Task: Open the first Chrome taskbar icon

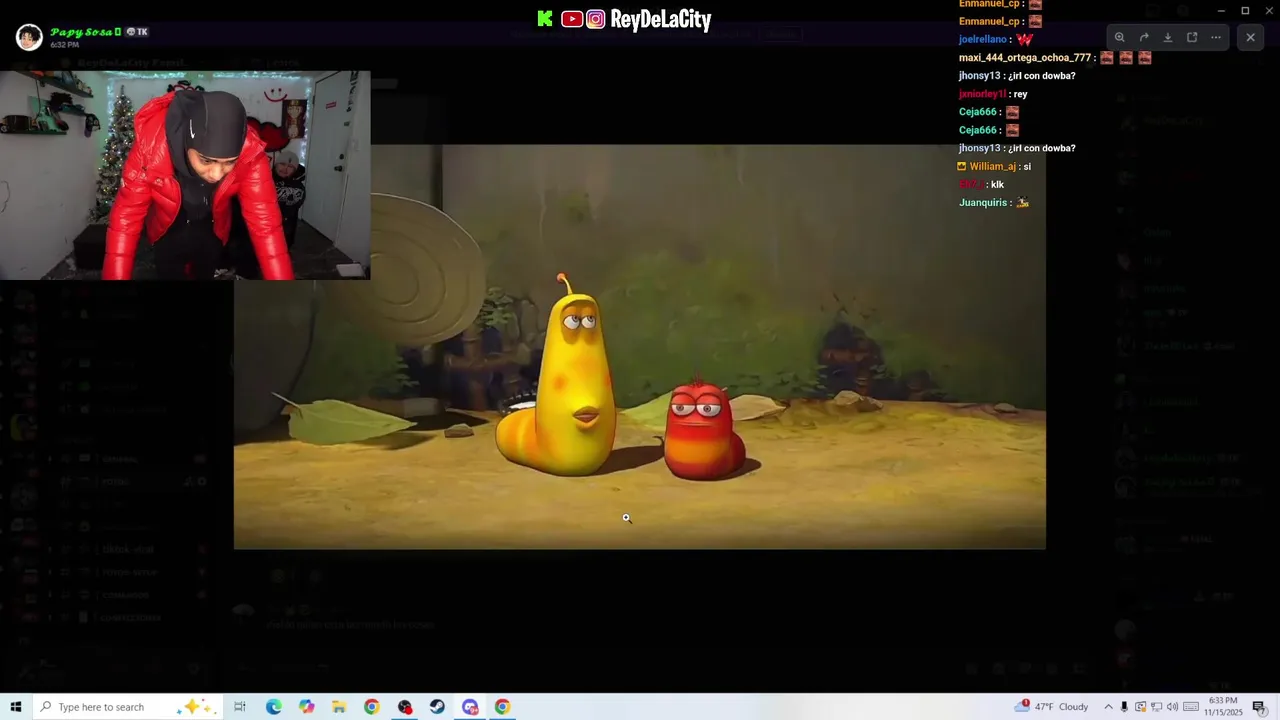Action: [x=372, y=707]
